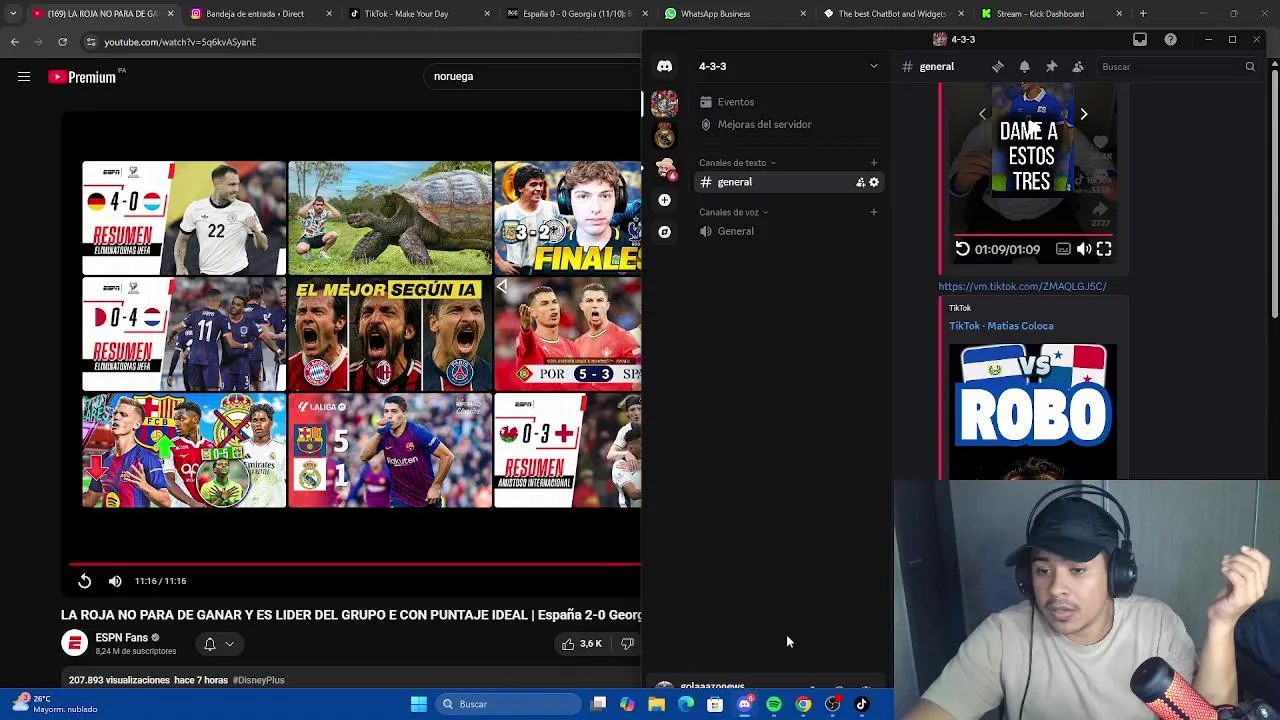Viewport: 1280px width, 720px height.
Task: Play the giant tortoise suggested video
Action: click(x=390, y=218)
